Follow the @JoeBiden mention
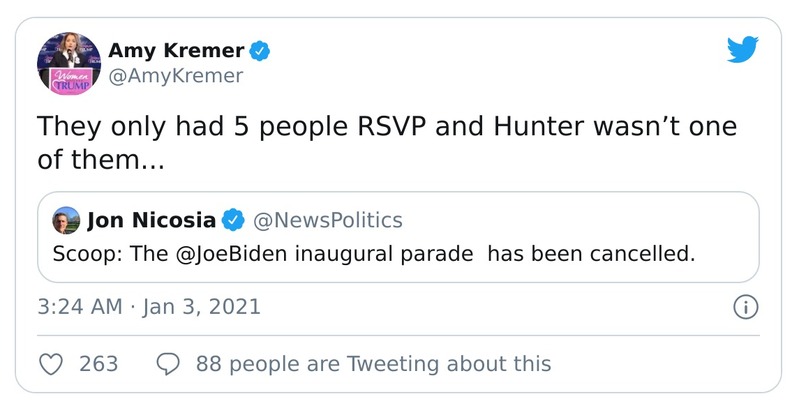Screen dimensions: 799x408 coord(220,253)
